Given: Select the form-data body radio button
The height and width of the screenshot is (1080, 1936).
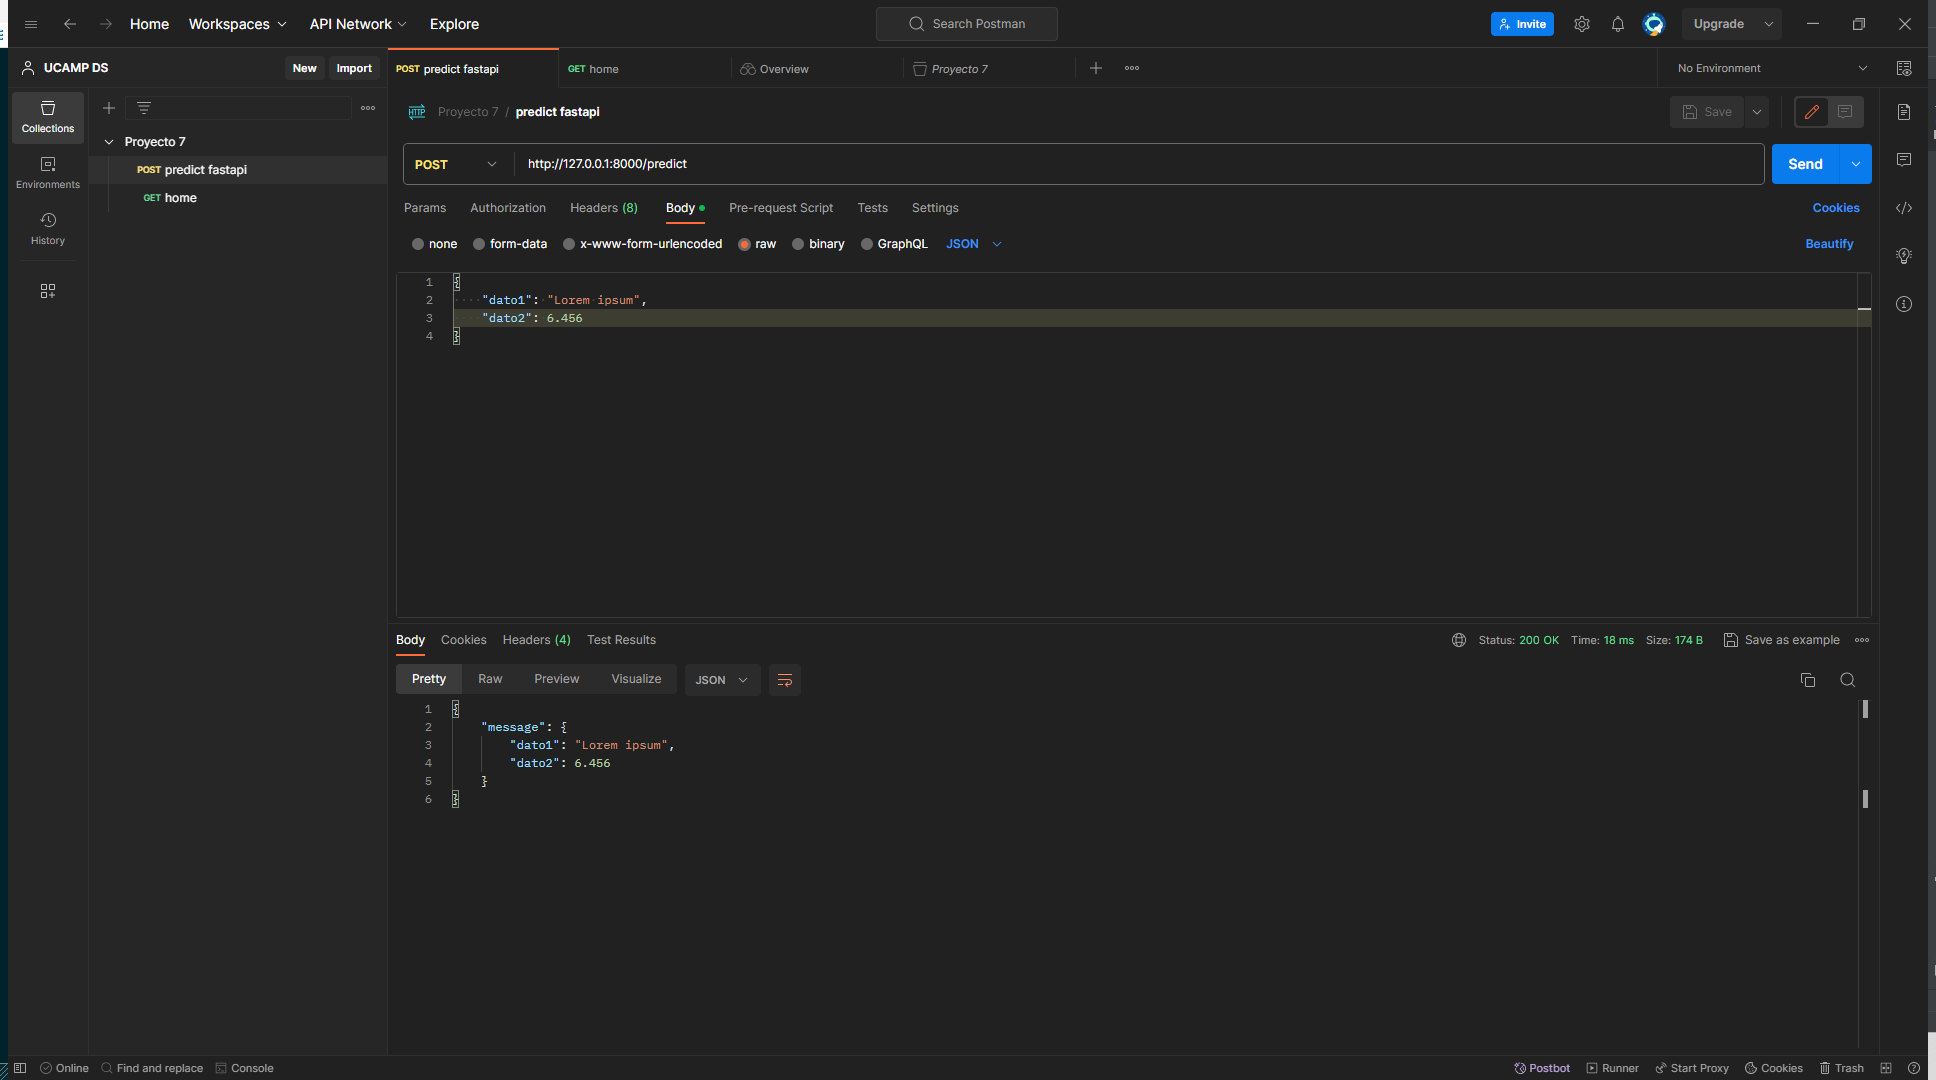Looking at the screenshot, I should click(x=479, y=244).
